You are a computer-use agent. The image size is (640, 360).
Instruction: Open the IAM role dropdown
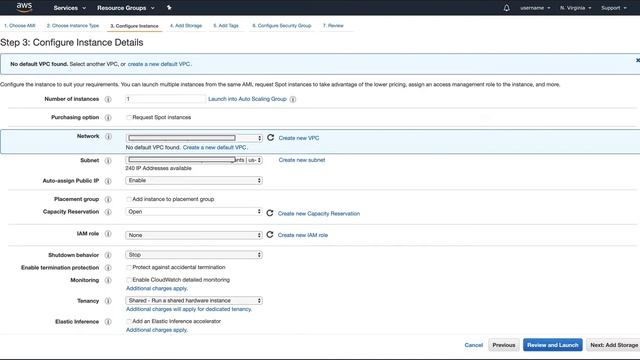[x=194, y=235]
